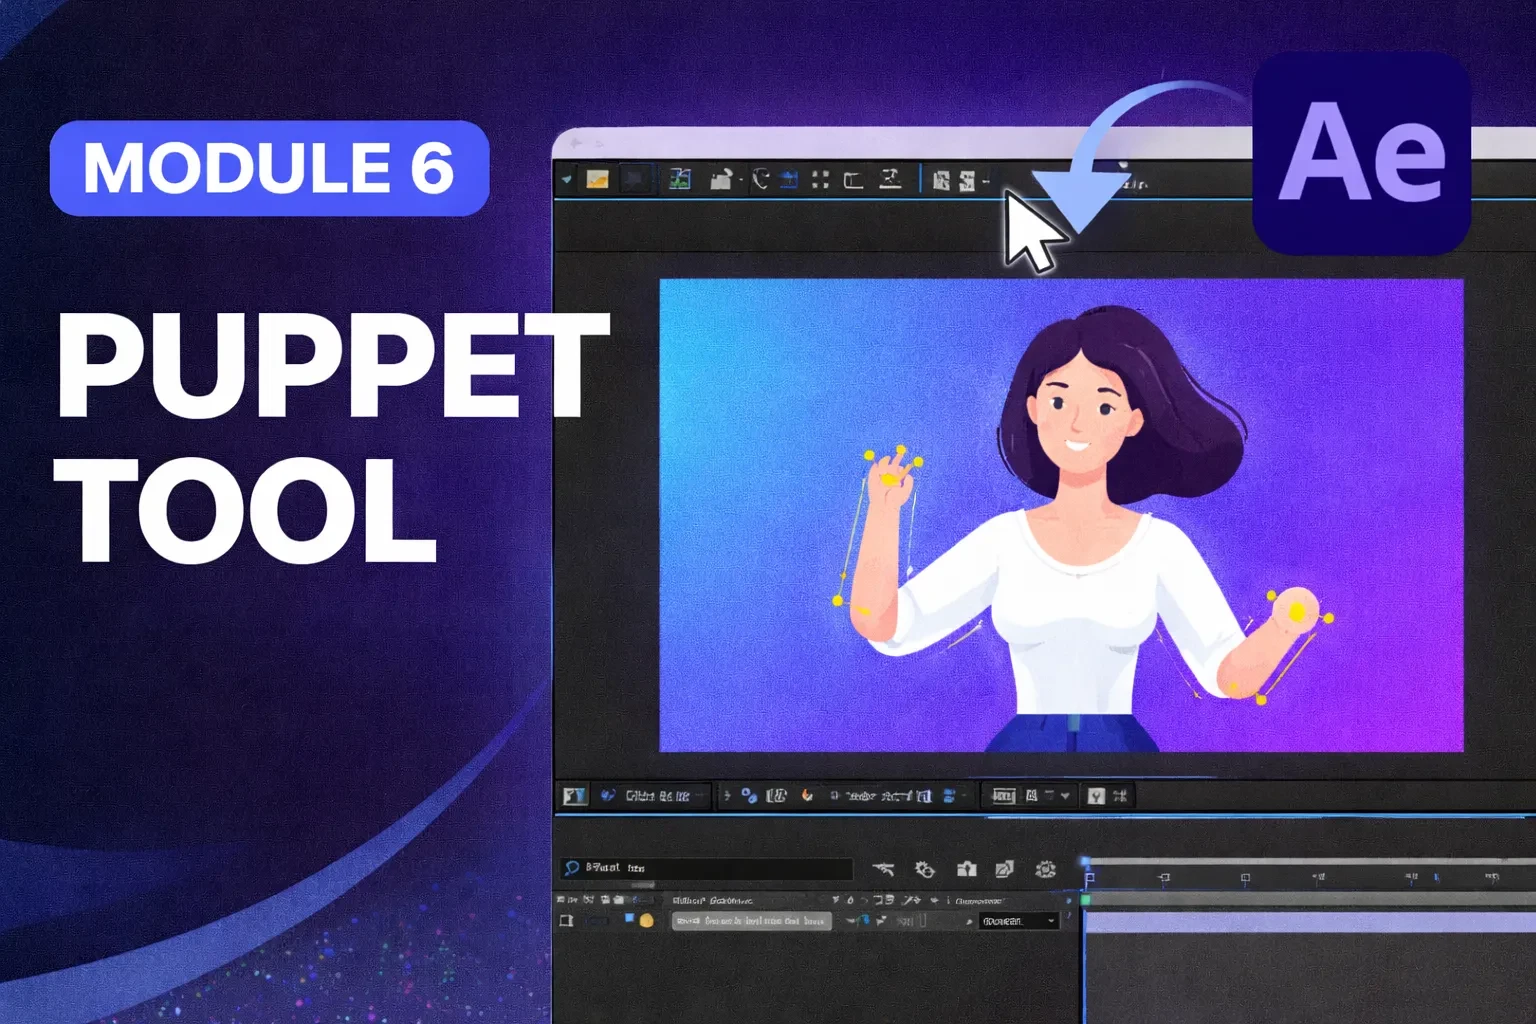This screenshot has width=1536, height=1024.
Task: Click the house-shaped icon above the layer list
Action: click(x=966, y=869)
